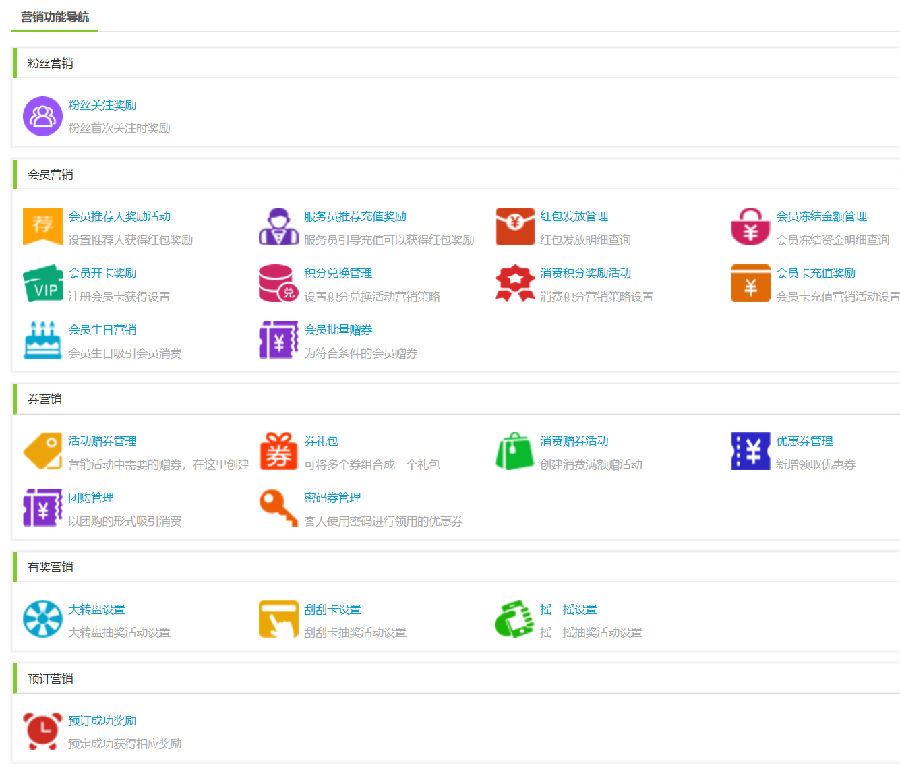Image resolution: width=900 pixels, height=765 pixels.
Task: Open the 会员推荐人奖励活动 link
Action: pos(119,216)
